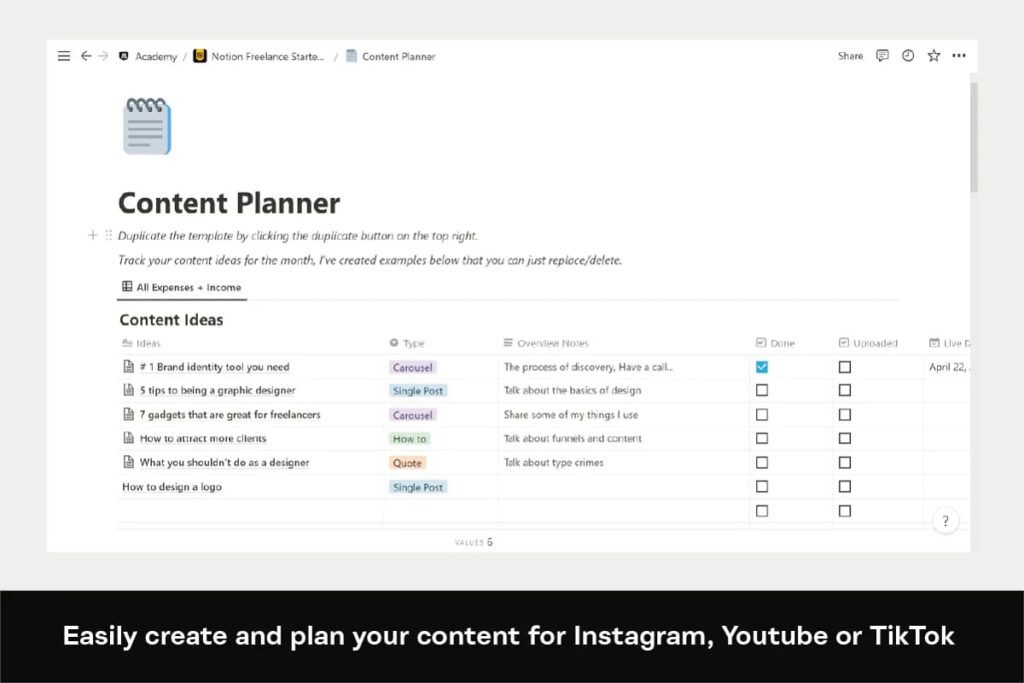This screenshot has width=1024, height=683.
Task: Switch to the 'All Expenses + Income' view tab
Action: pyautogui.click(x=181, y=287)
